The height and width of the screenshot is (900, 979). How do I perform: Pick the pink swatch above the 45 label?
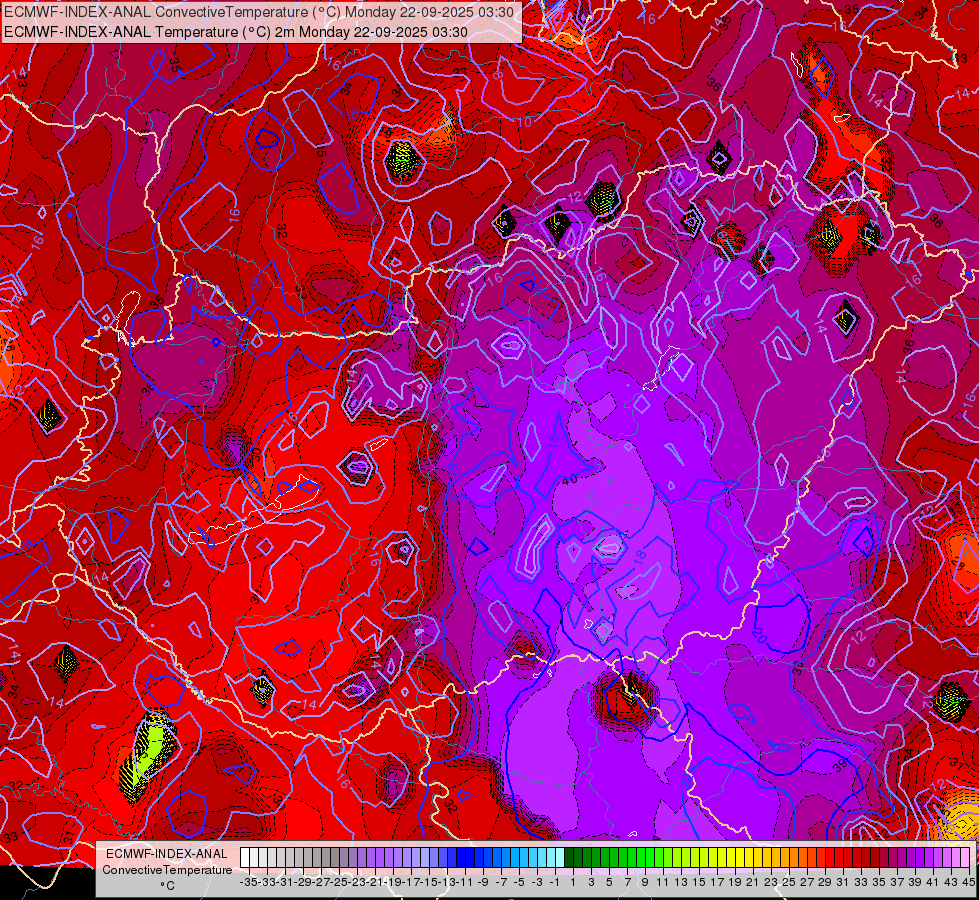tap(965, 858)
